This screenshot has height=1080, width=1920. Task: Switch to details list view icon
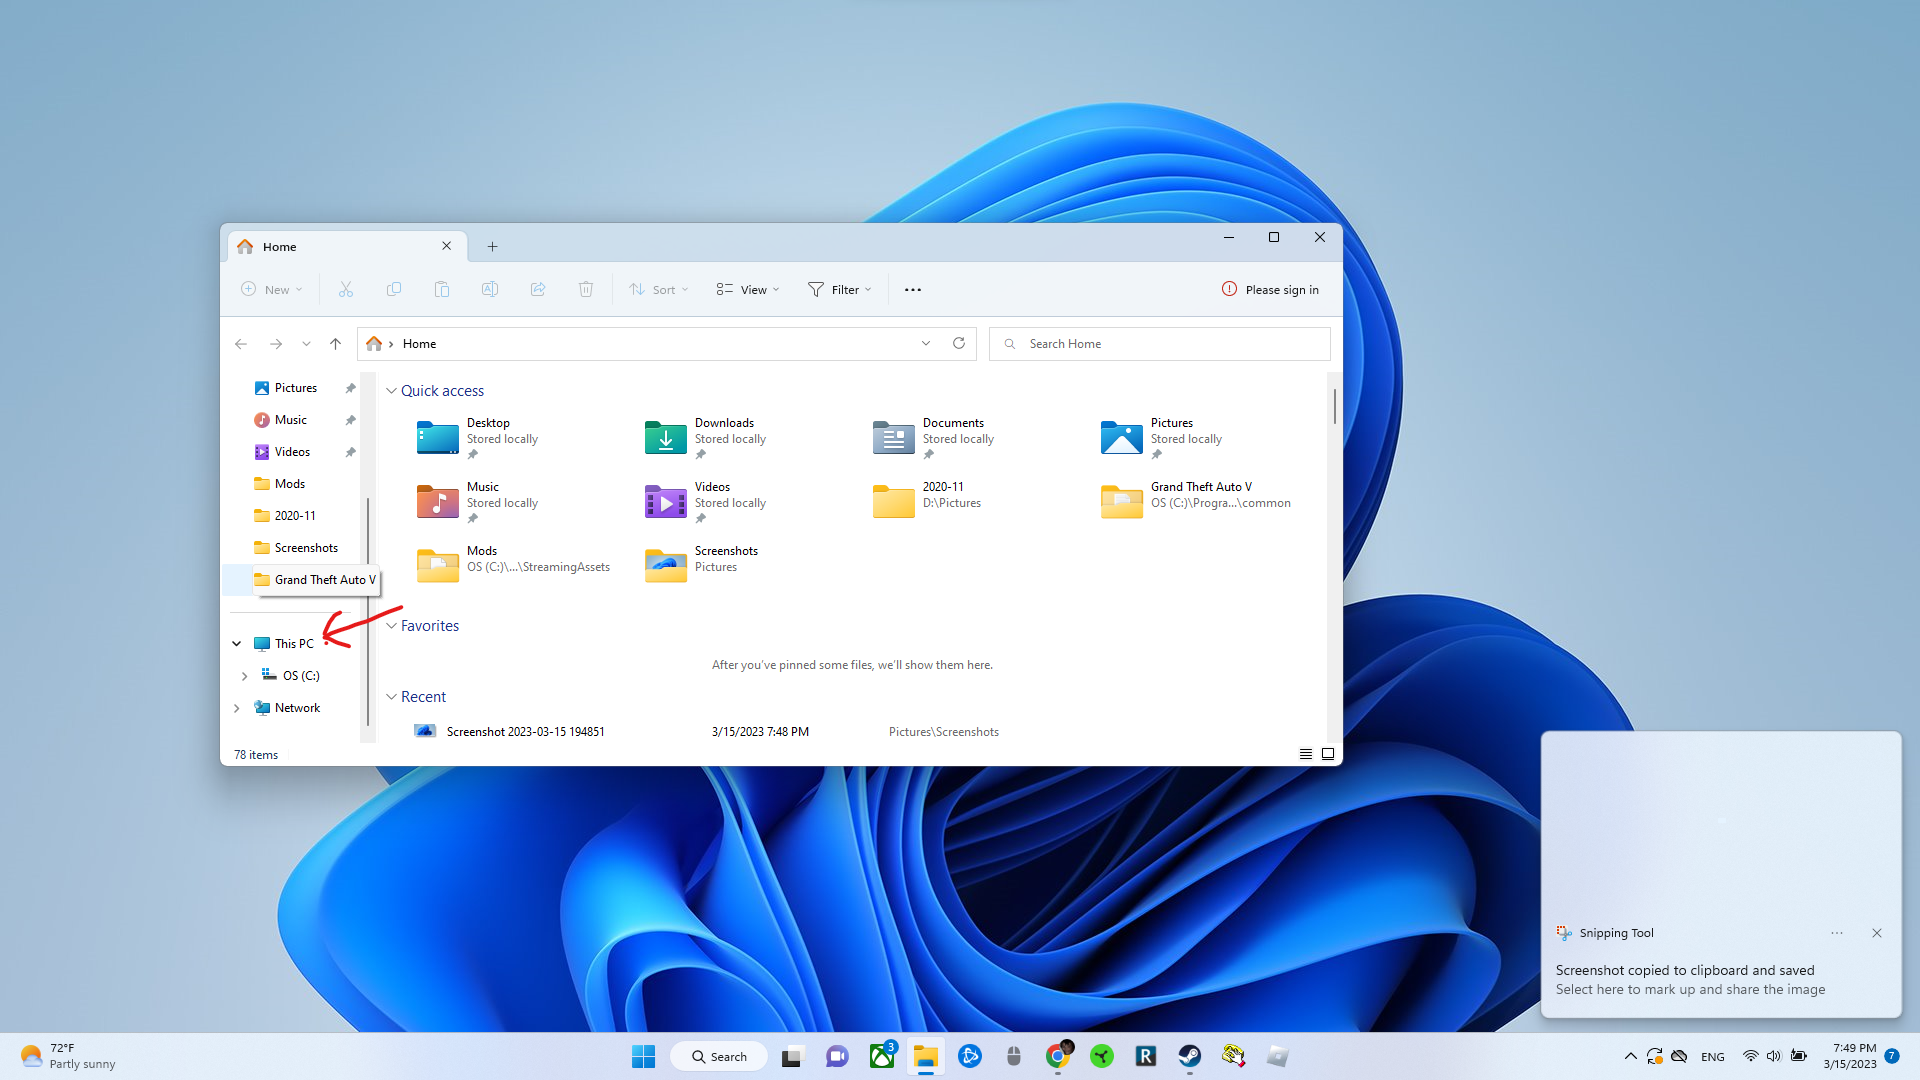(x=1306, y=754)
